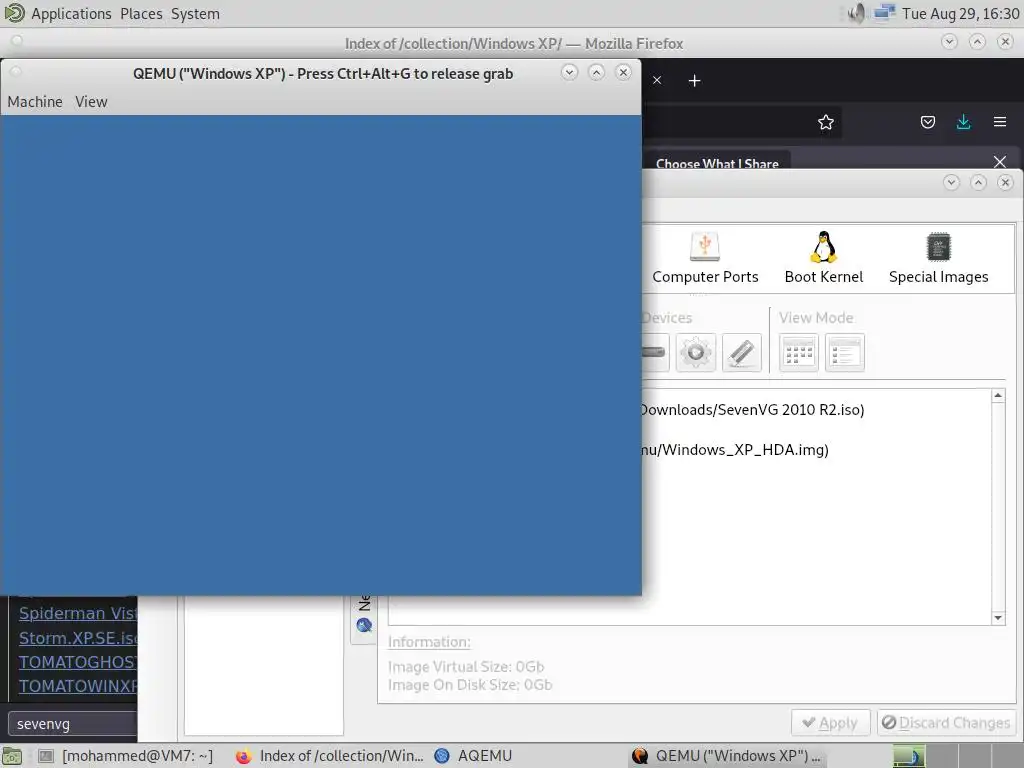This screenshot has width=1024, height=768.
Task: Bookmark page with Firefox star icon
Action: point(825,122)
